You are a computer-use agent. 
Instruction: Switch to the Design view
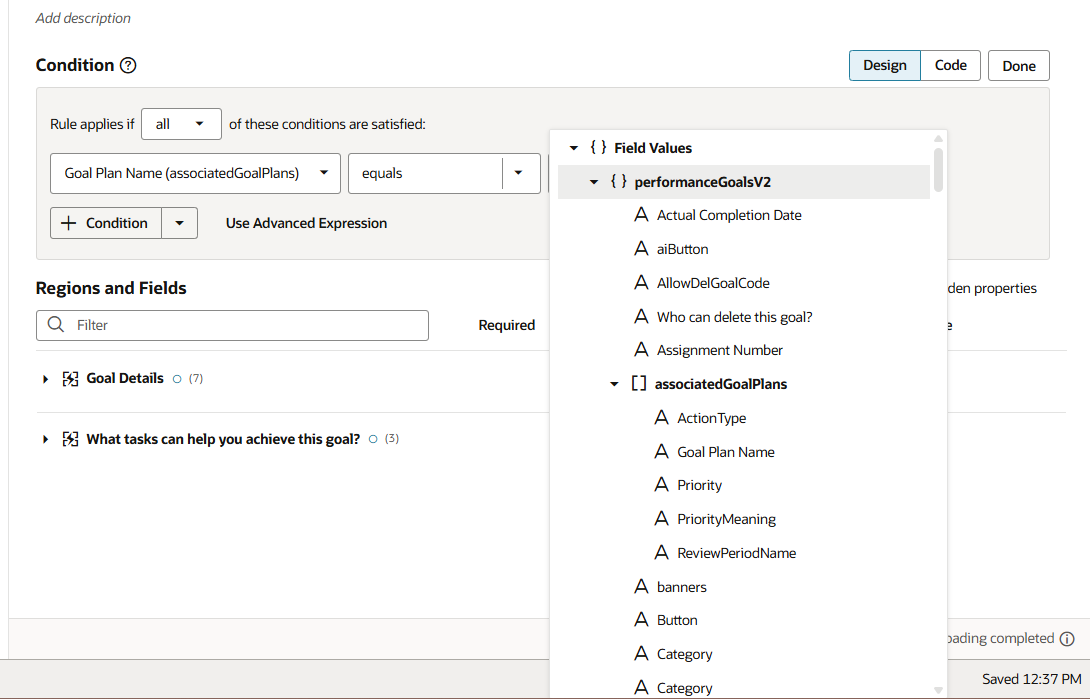884,65
